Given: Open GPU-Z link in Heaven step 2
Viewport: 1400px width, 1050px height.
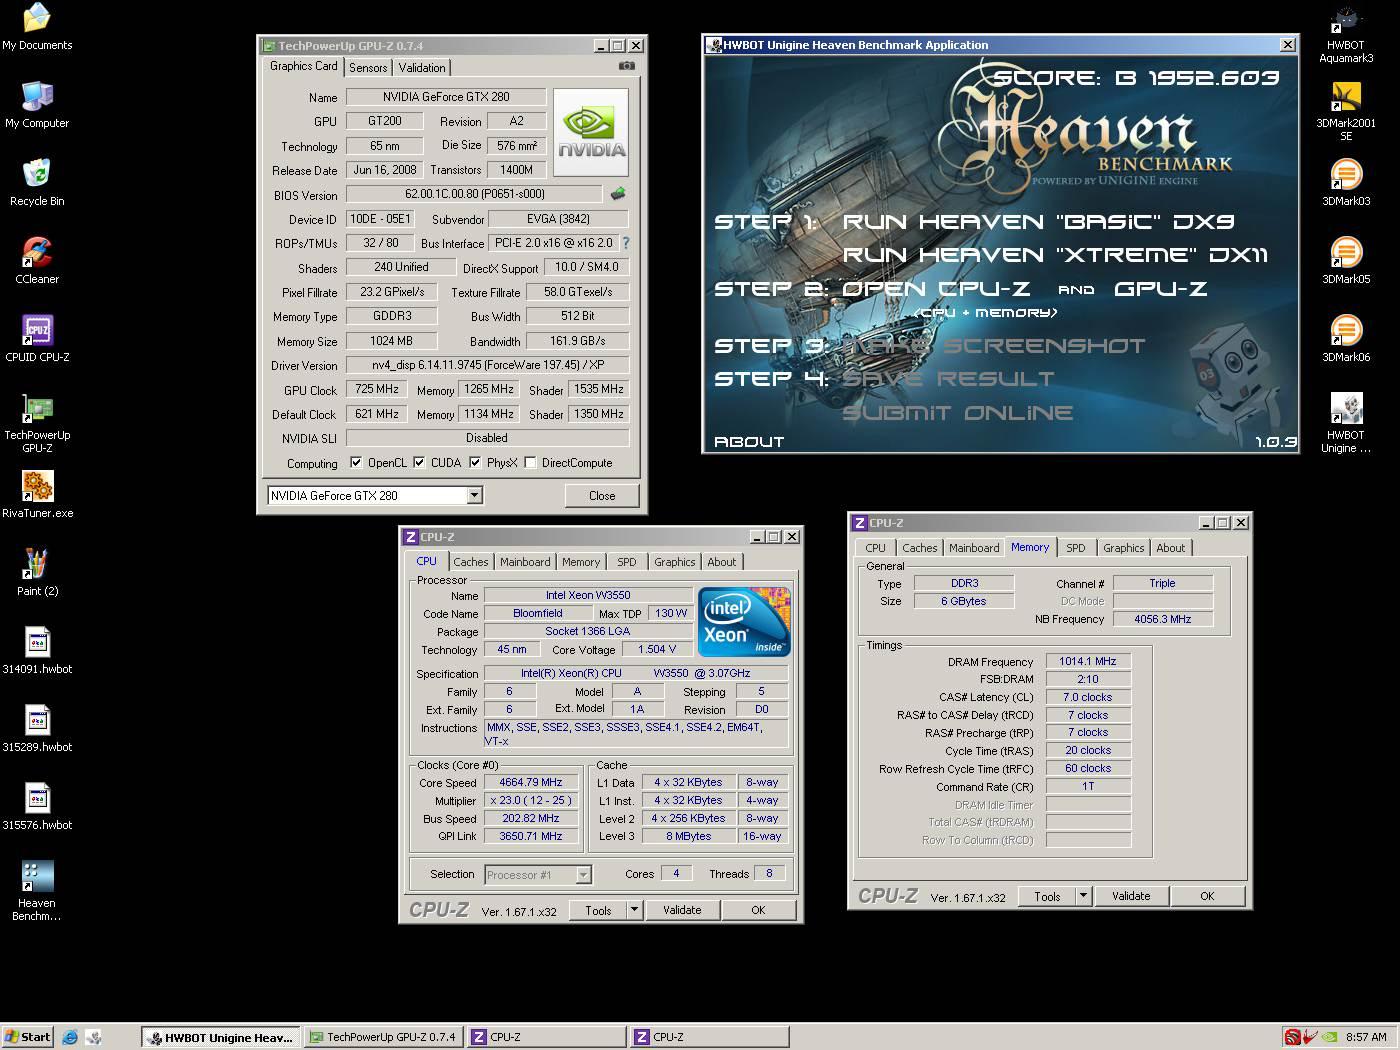Looking at the screenshot, I should coord(1160,289).
